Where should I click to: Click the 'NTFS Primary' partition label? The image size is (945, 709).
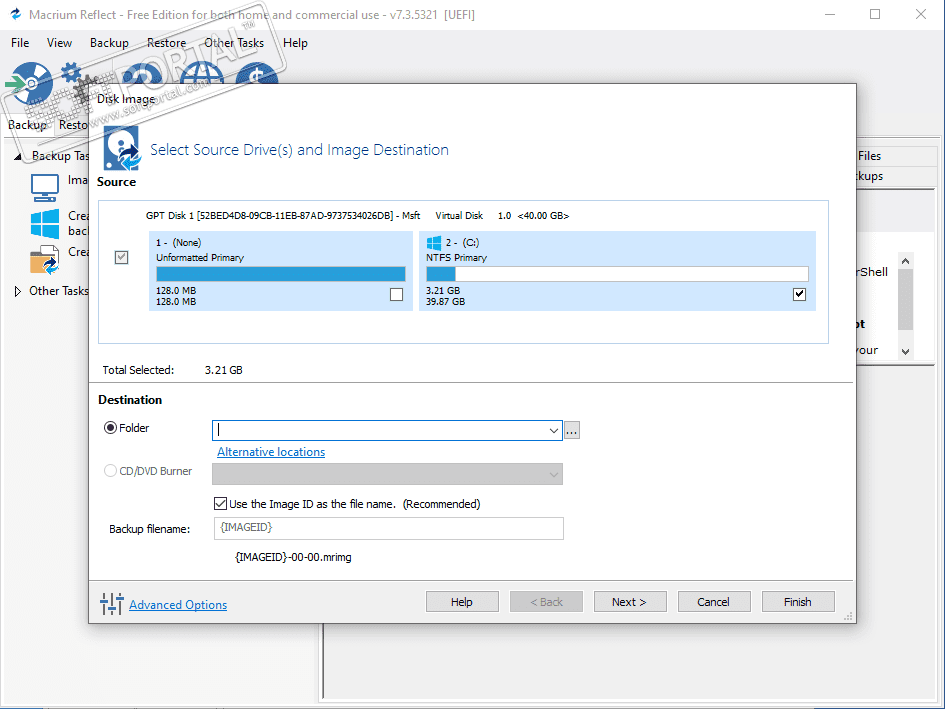[456, 257]
